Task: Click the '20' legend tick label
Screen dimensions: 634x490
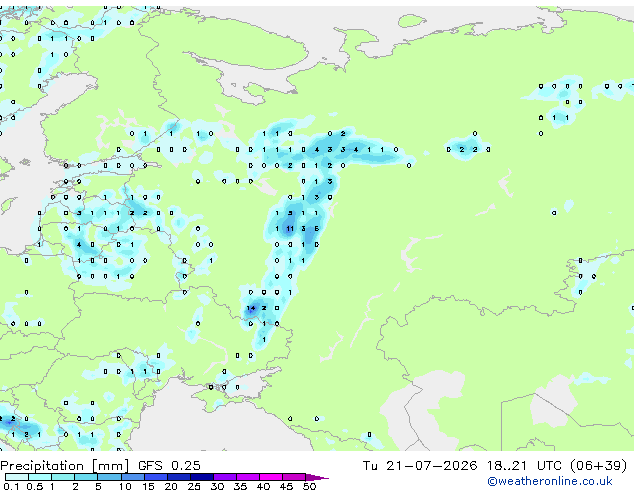Action: pyautogui.click(x=171, y=486)
